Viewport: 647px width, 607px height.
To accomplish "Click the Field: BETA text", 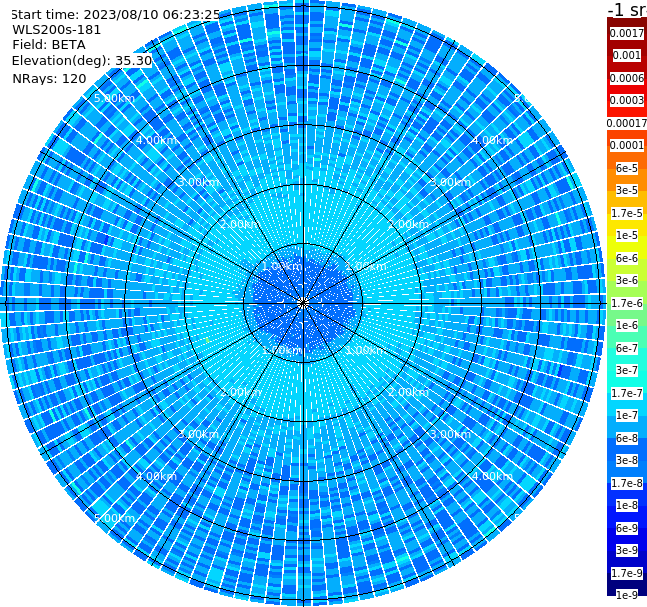I will [49, 45].
